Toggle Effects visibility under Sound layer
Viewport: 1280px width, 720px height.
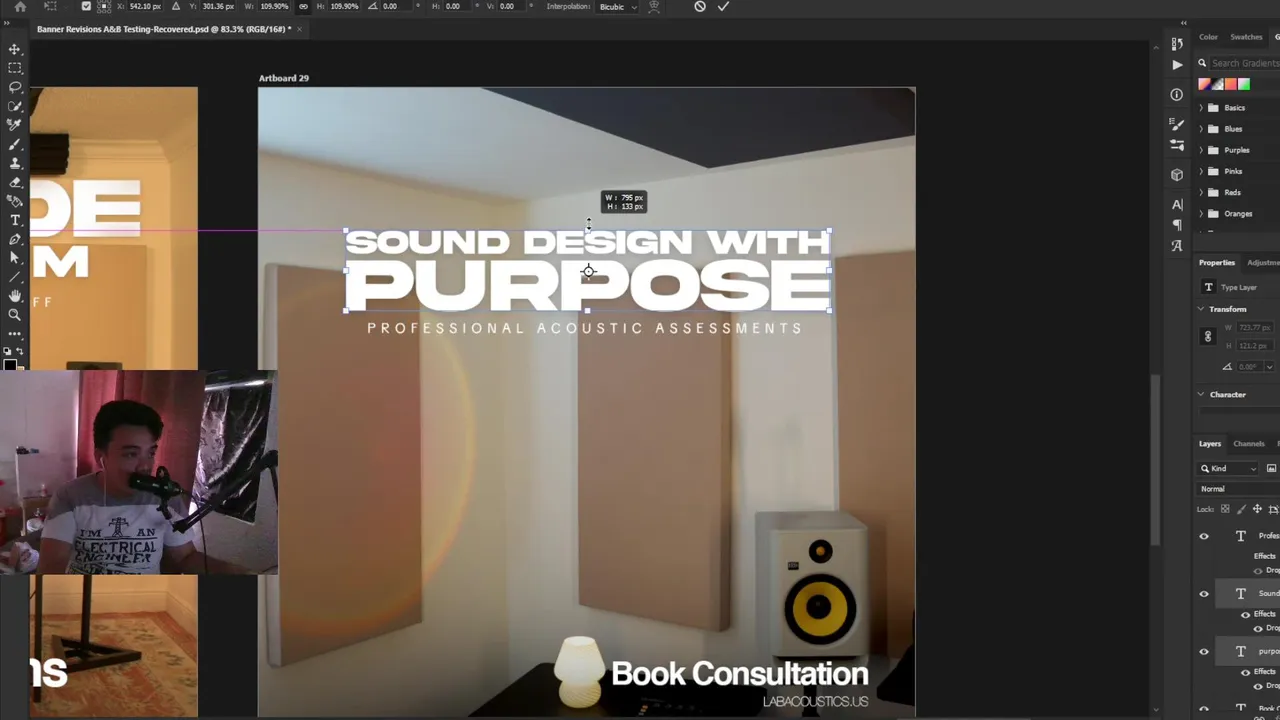click(x=1246, y=614)
